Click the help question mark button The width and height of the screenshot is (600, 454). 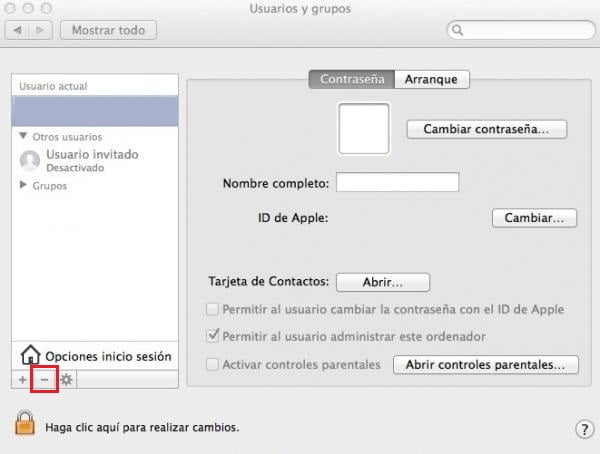(x=585, y=429)
